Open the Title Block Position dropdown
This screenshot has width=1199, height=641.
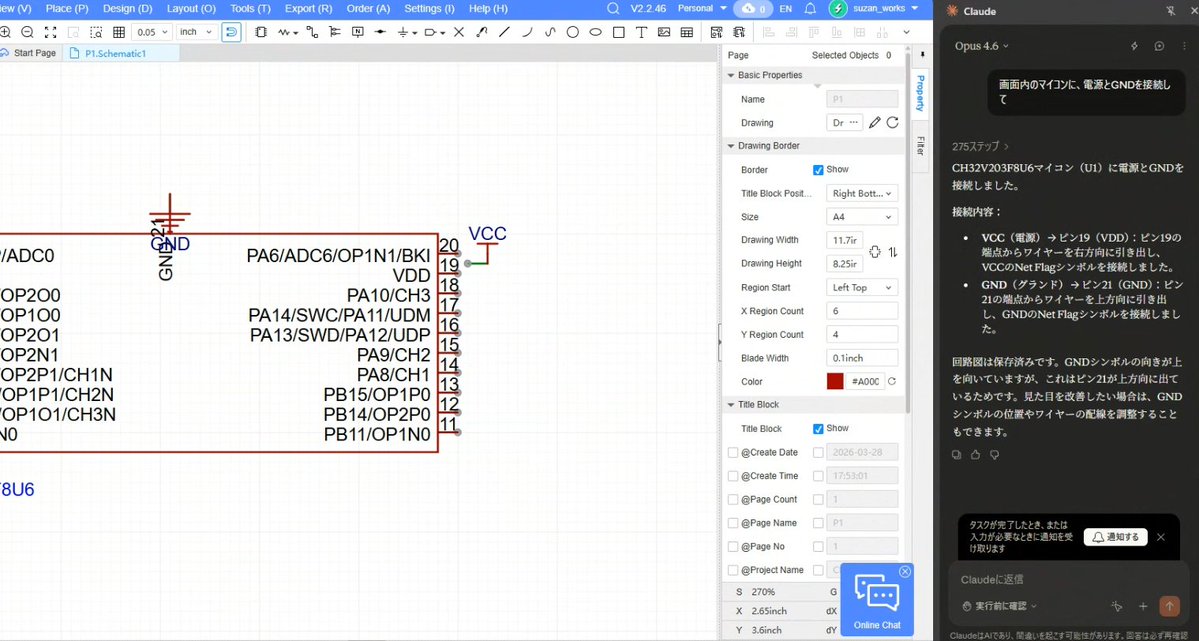862,194
